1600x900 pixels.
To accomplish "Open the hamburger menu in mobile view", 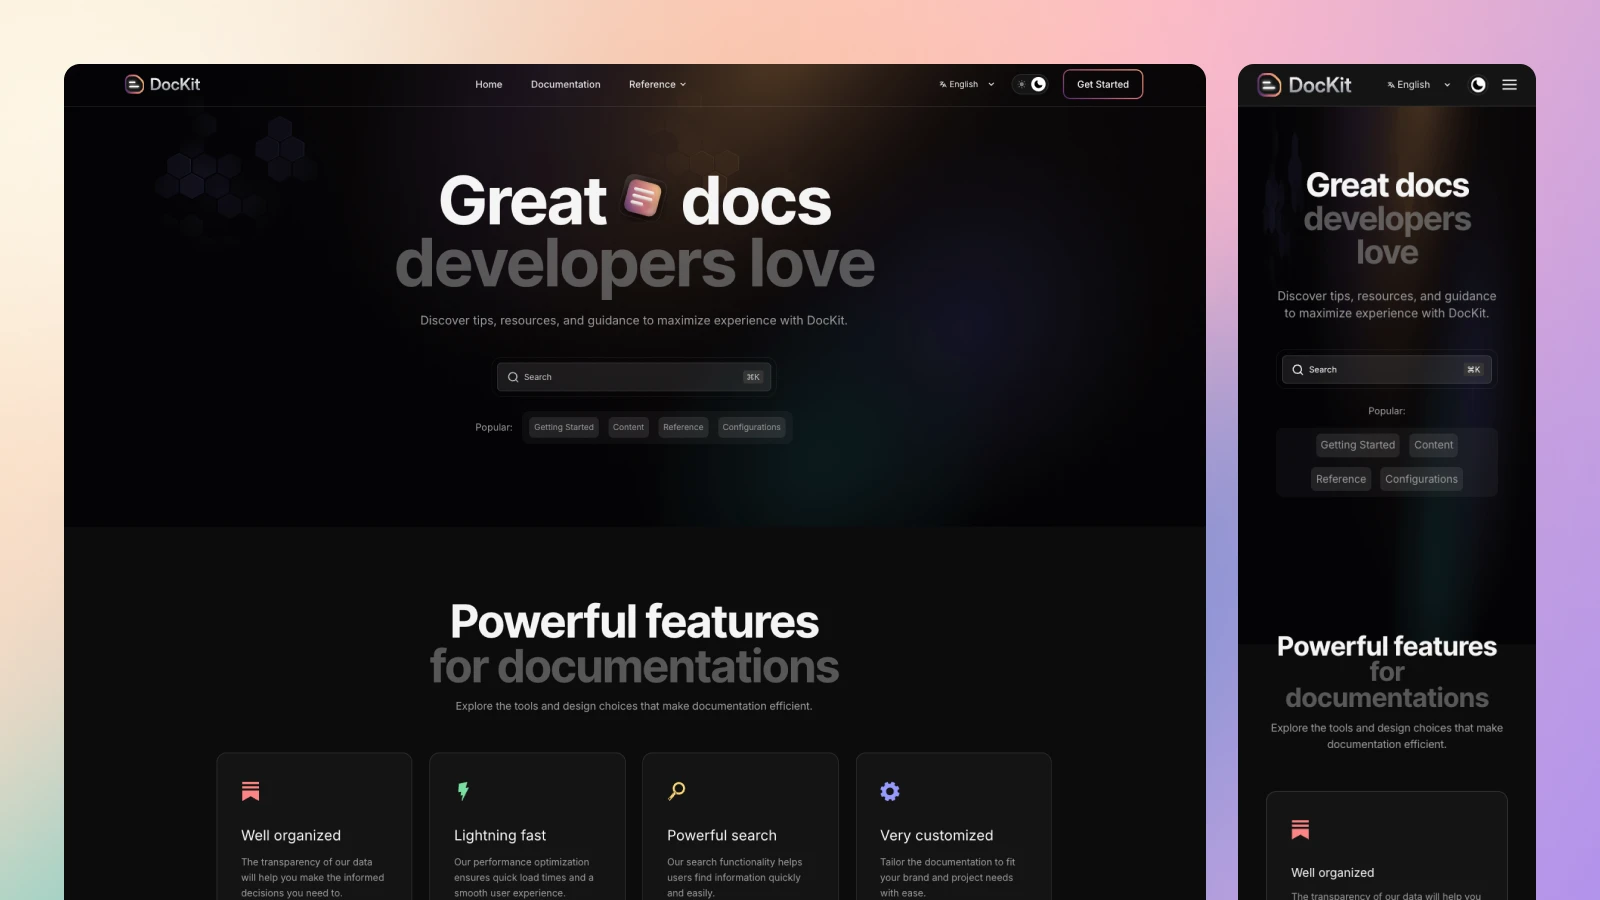I will pos(1509,85).
